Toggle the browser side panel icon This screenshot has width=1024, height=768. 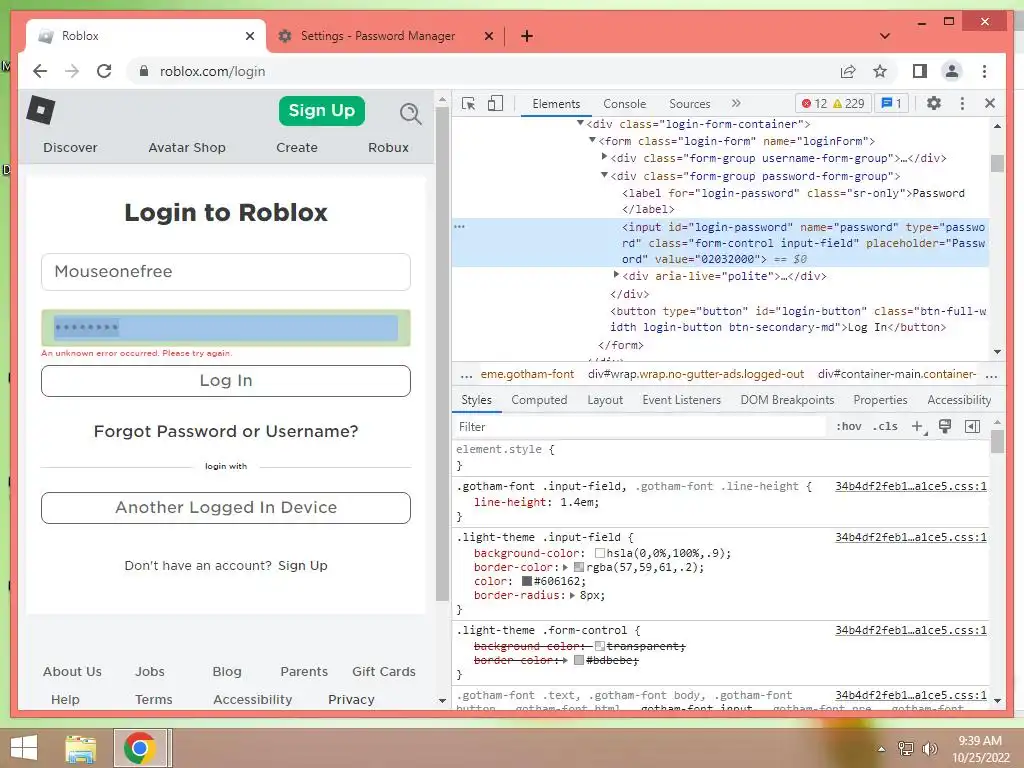click(x=920, y=71)
